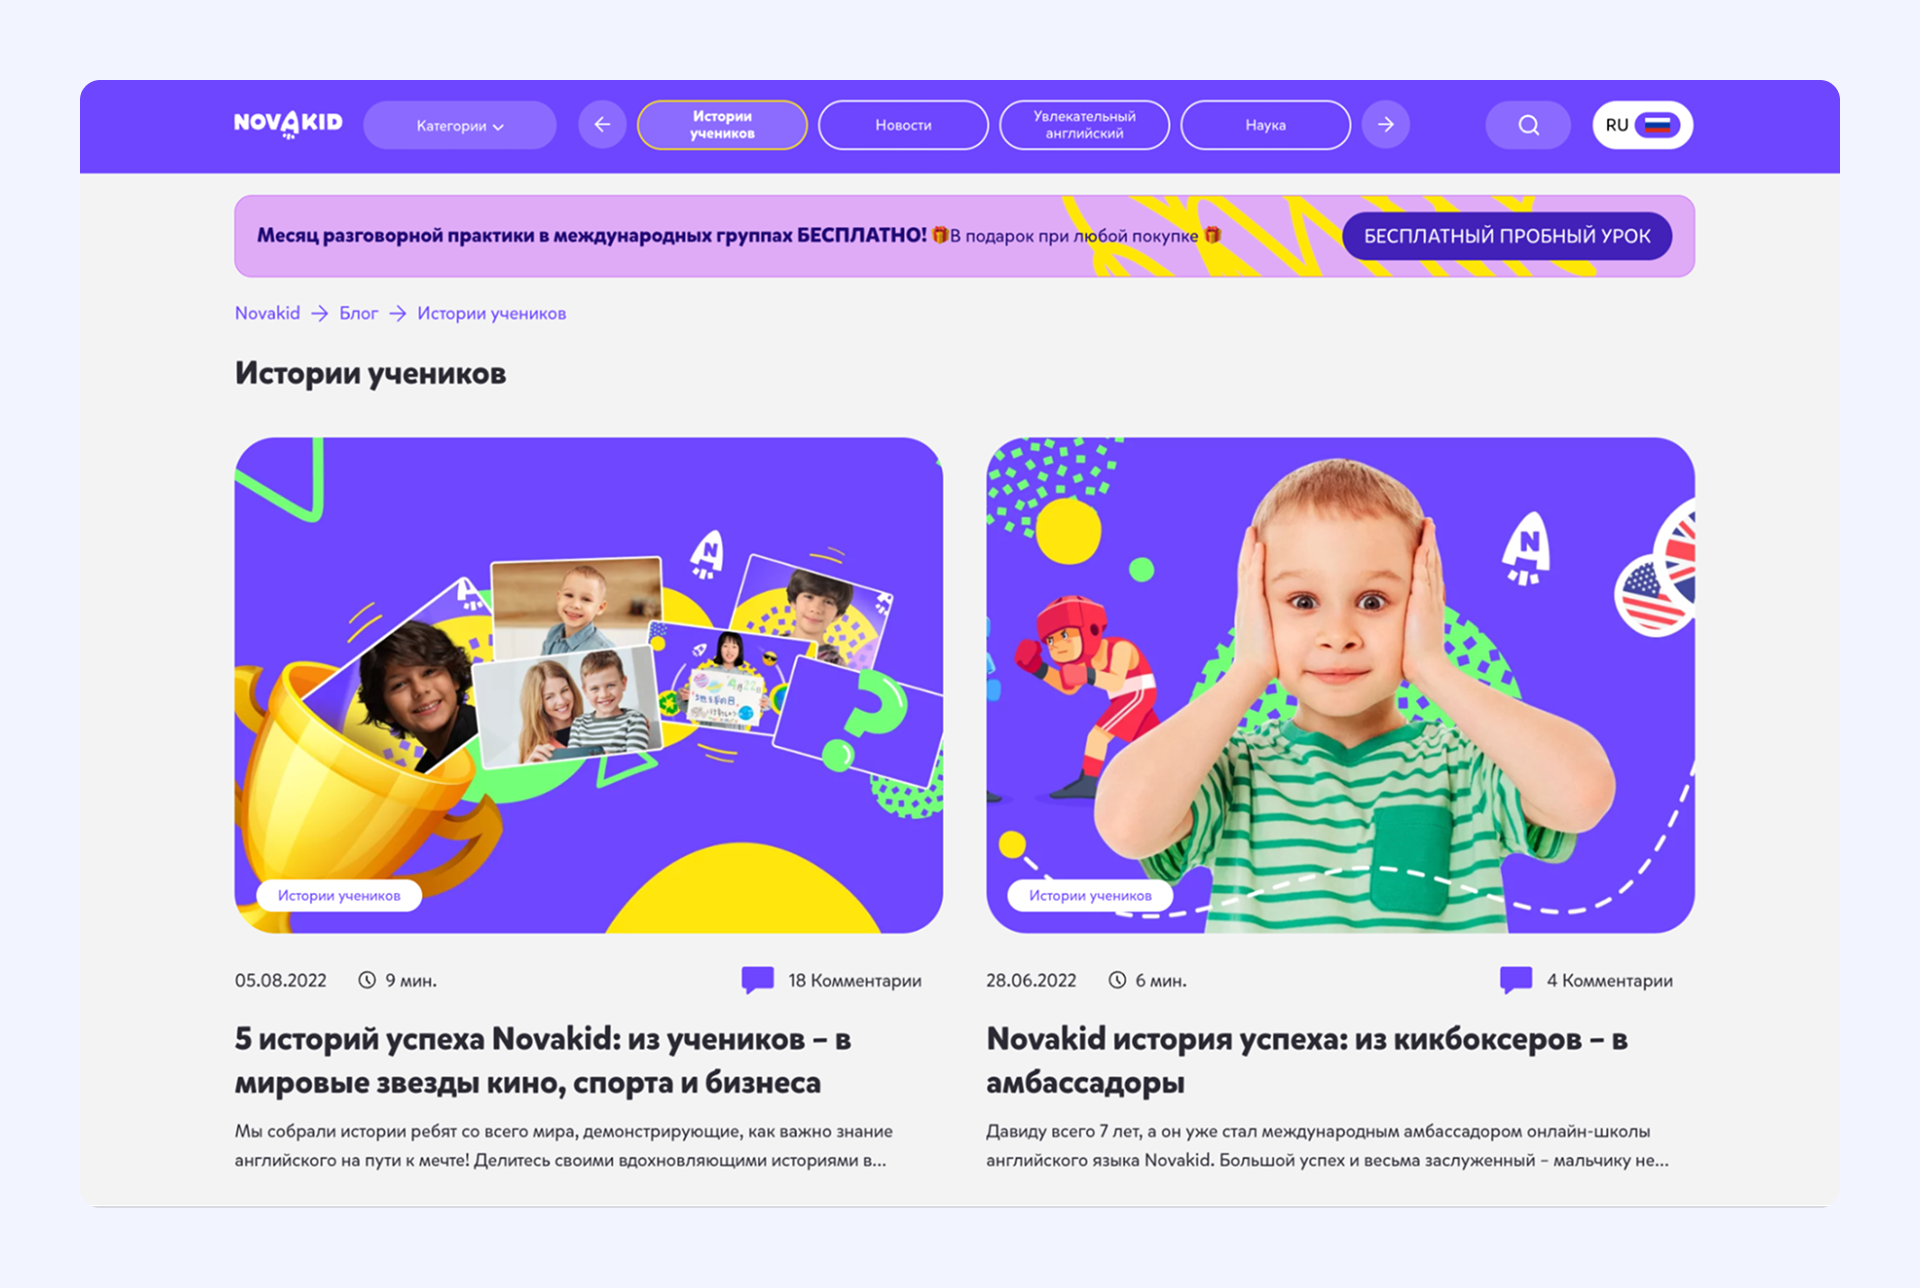Image resolution: width=1920 pixels, height=1288 pixels.
Task: Click the Novakid logo in the header
Action: (x=288, y=124)
